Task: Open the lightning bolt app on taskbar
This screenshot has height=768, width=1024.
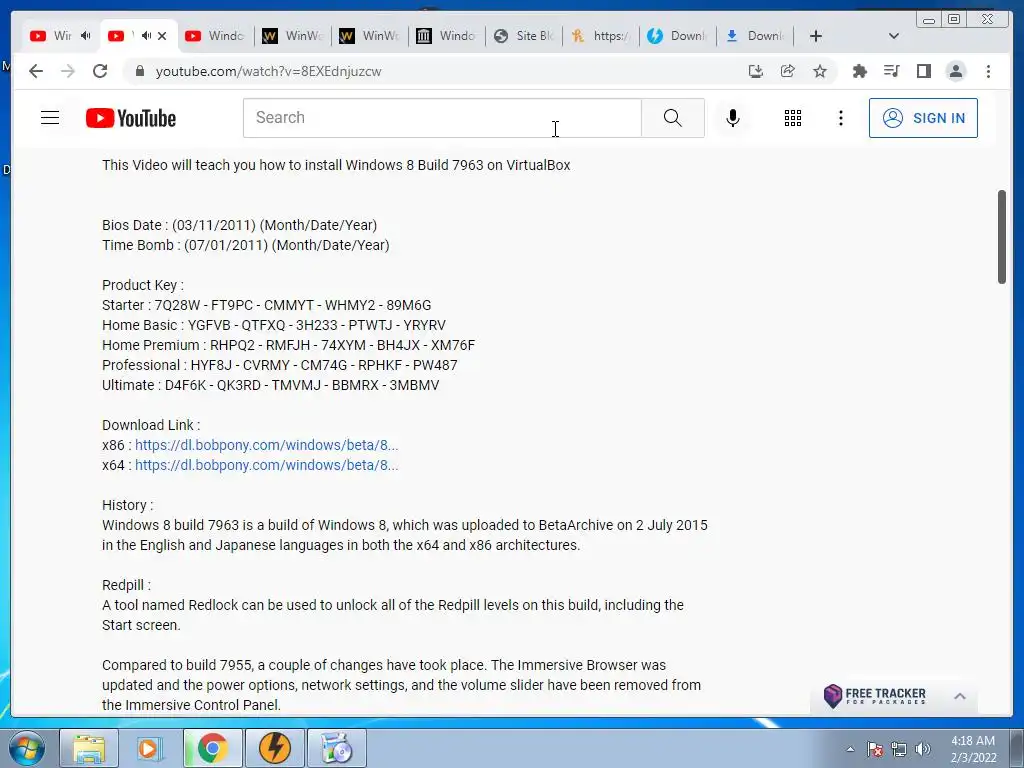Action: [x=275, y=748]
